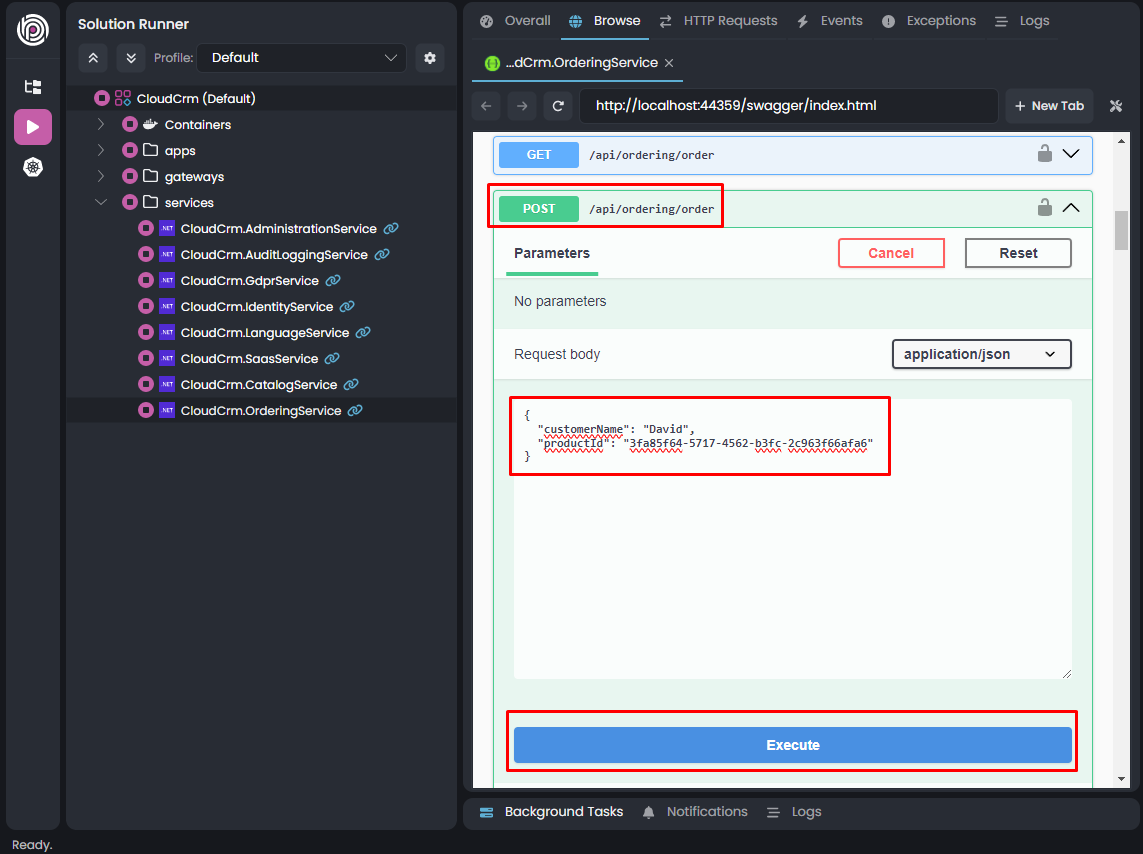The image size is (1143, 854).
Task: Collapse all tree nodes with the double-up chevron
Action: pos(92,58)
